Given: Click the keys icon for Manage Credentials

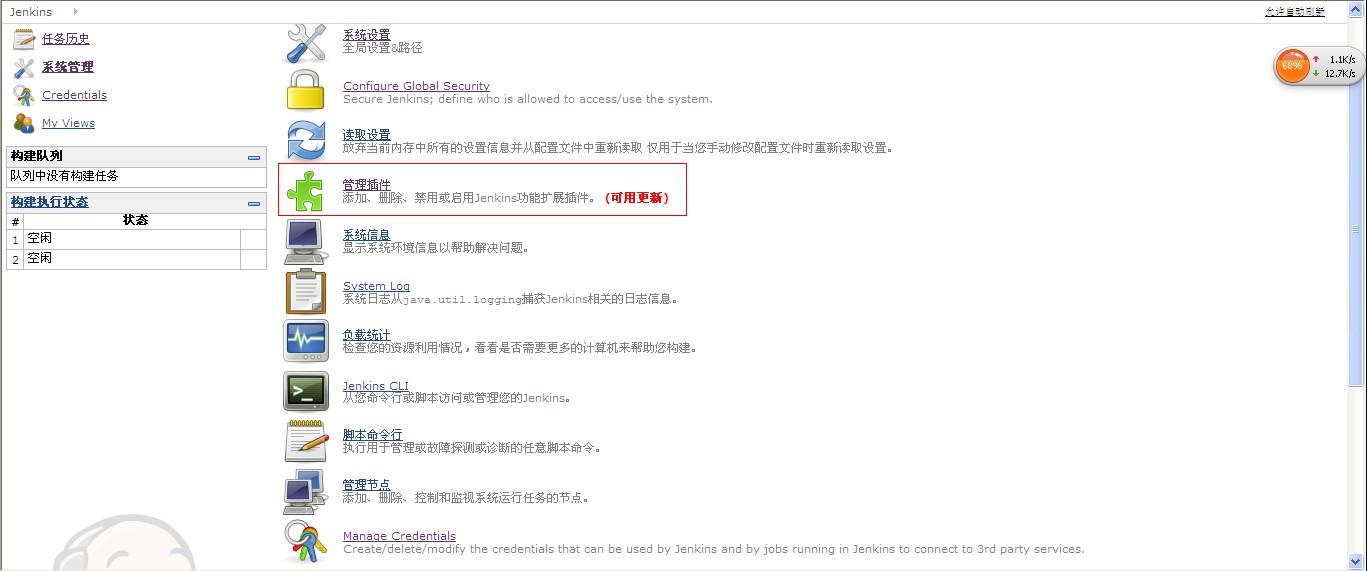Looking at the screenshot, I should click(305, 541).
